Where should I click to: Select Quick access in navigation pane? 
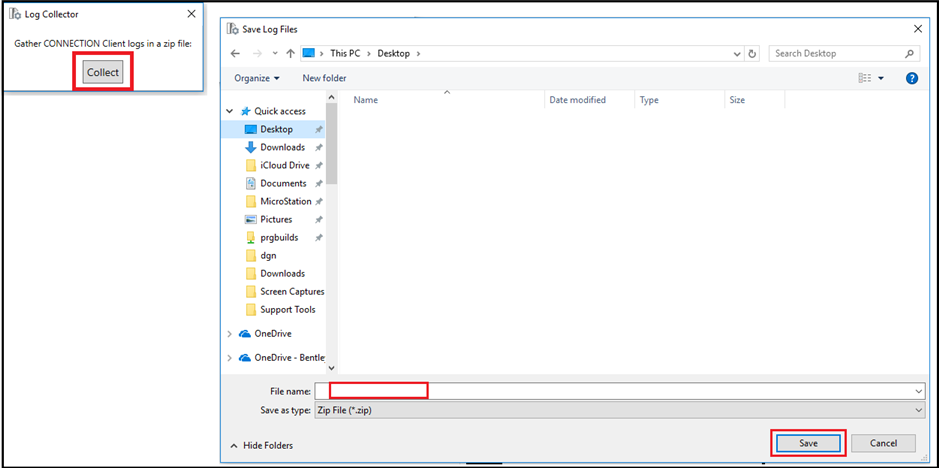coord(280,111)
